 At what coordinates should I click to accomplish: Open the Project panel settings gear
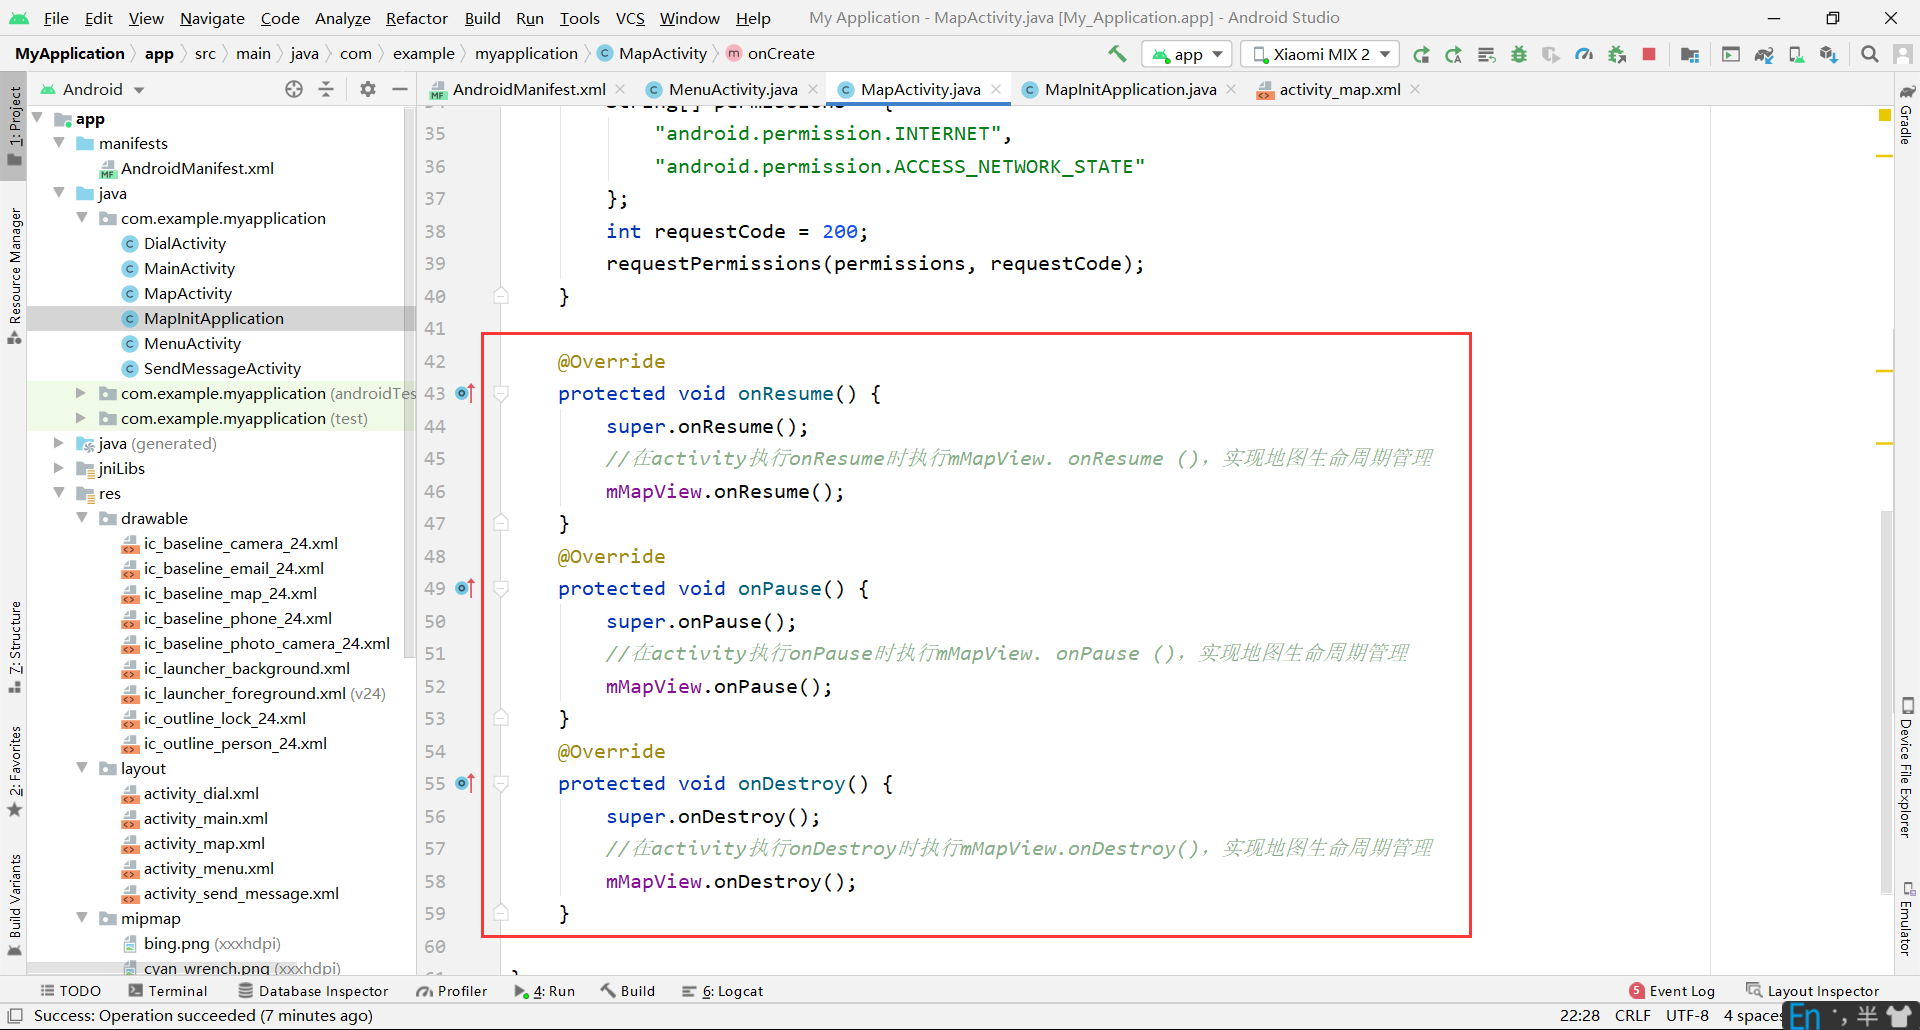pyautogui.click(x=367, y=89)
